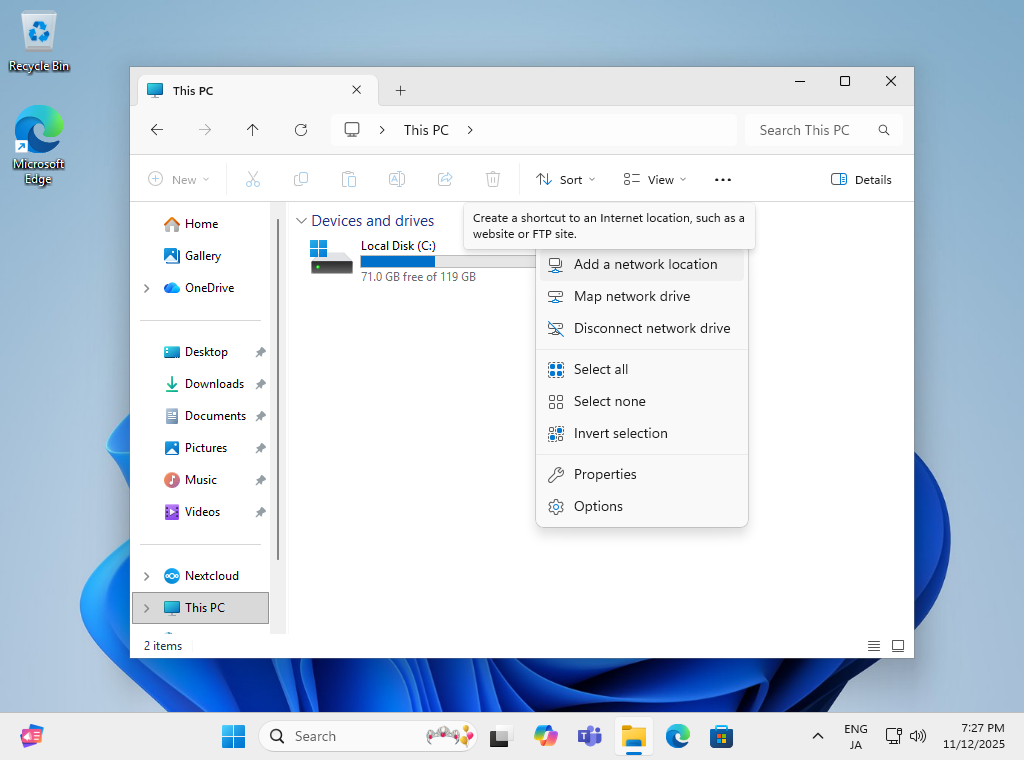Collapse the Devices and drives group
Screen dimensions: 1024x760
(x=301, y=221)
